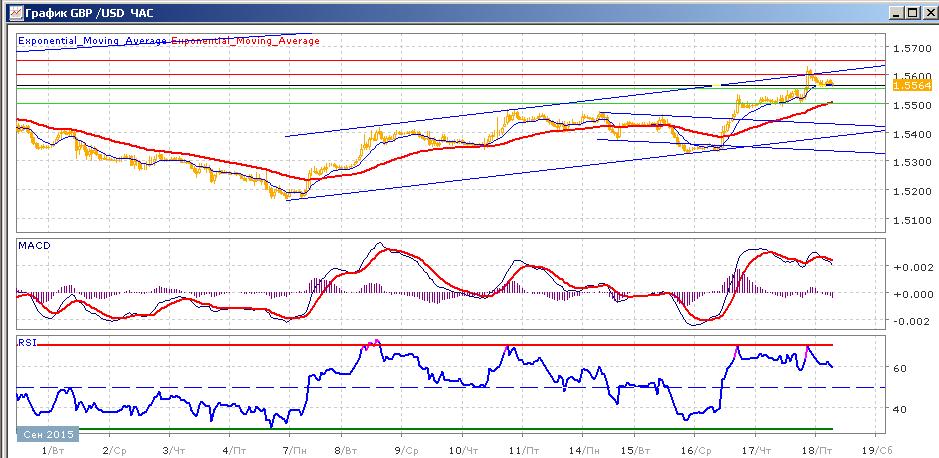The width and height of the screenshot is (939, 458).
Task: Minimize the GBP/USD chart window
Action: click(896, 12)
